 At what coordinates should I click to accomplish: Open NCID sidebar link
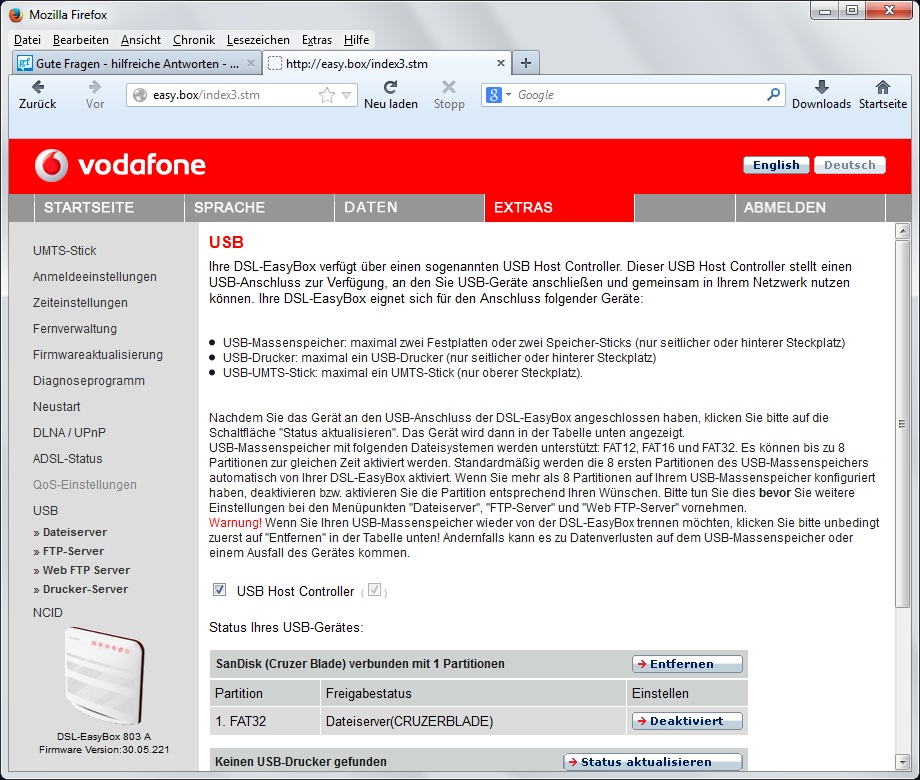click(48, 613)
